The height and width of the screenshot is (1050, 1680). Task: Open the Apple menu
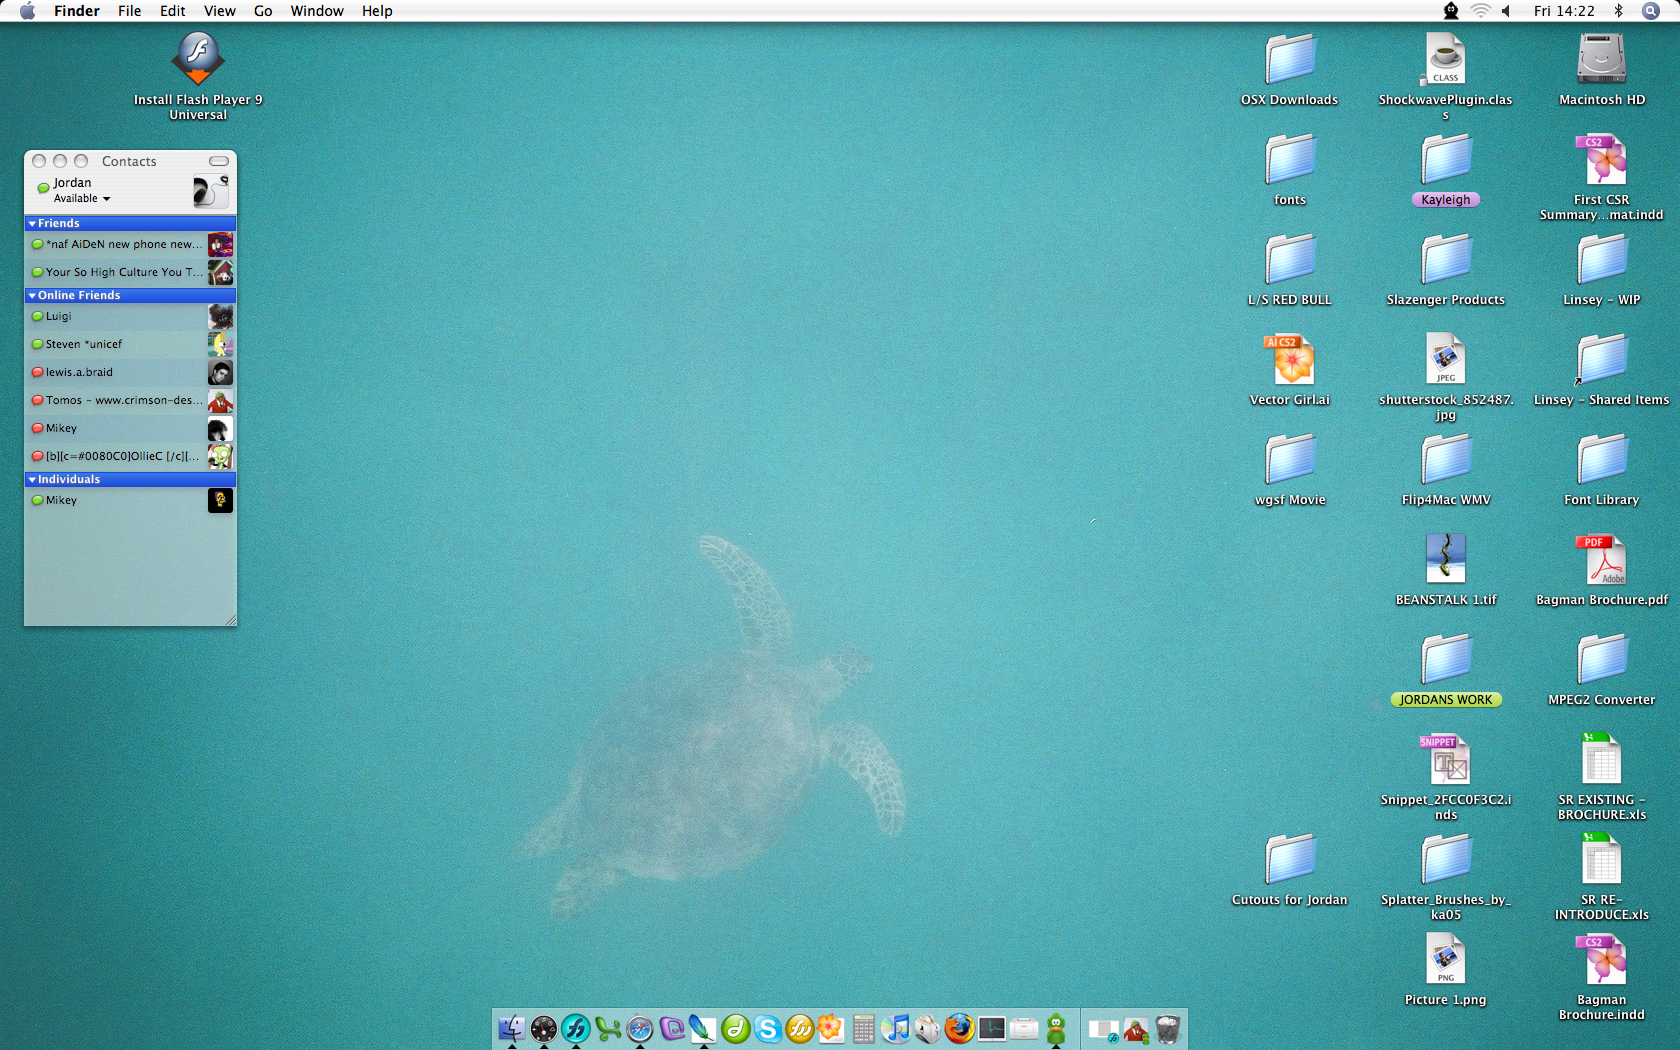(27, 11)
